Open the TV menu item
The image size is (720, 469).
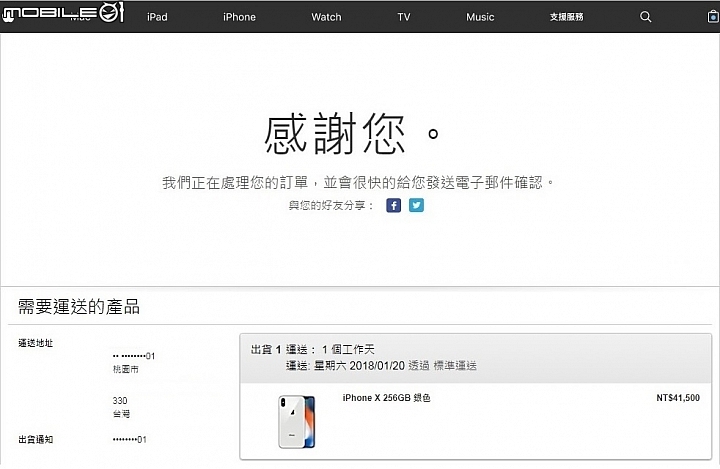point(404,17)
